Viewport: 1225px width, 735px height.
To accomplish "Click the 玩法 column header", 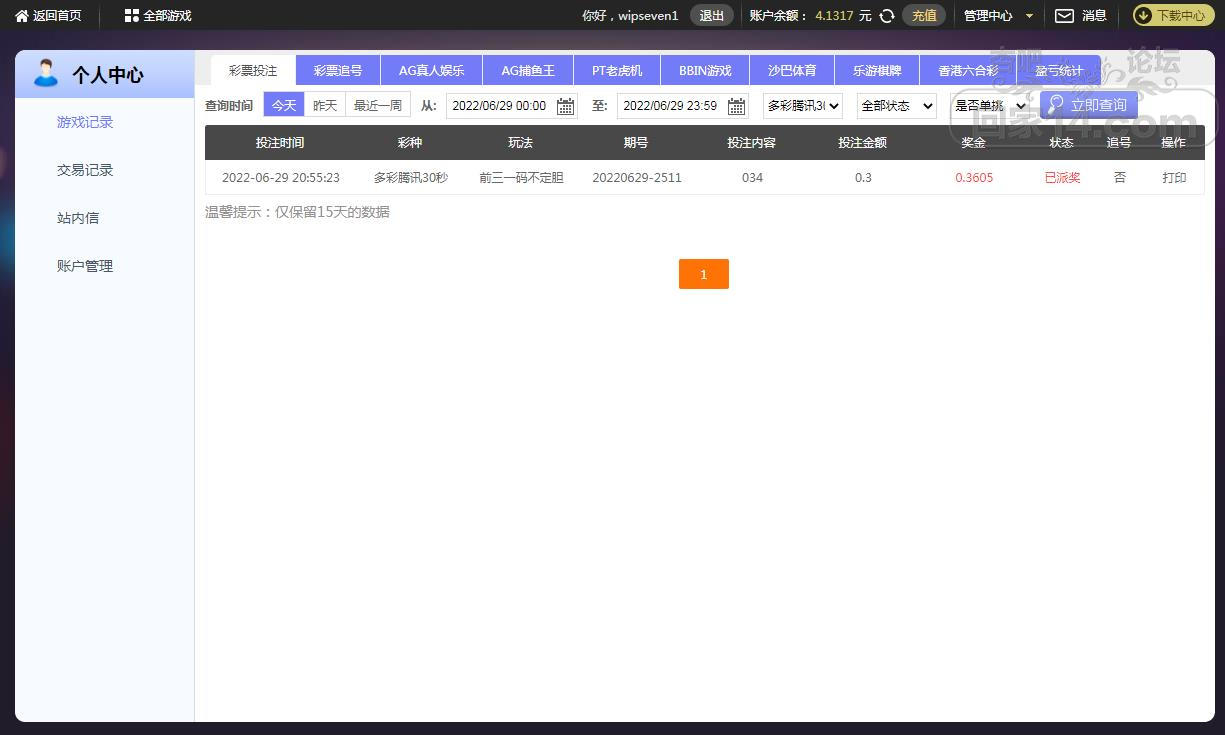I will (x=520, y=143).
